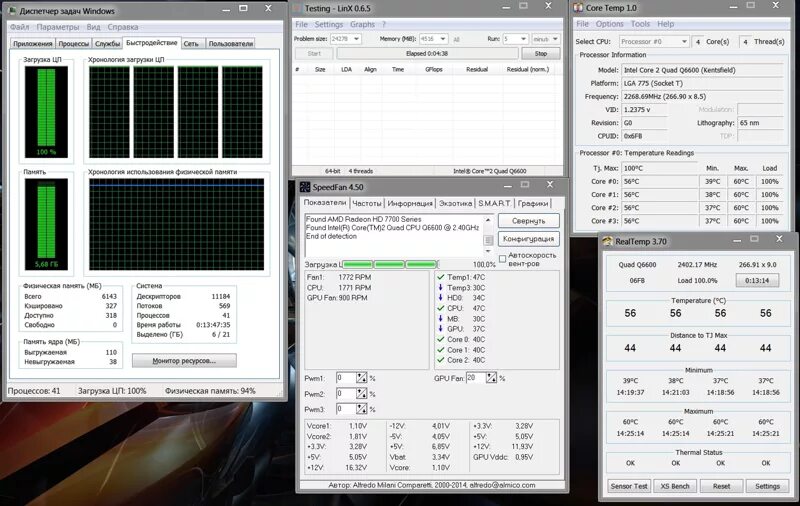Open the Справка menu in Task Manager
800x506 pixels.
(122, 27)
